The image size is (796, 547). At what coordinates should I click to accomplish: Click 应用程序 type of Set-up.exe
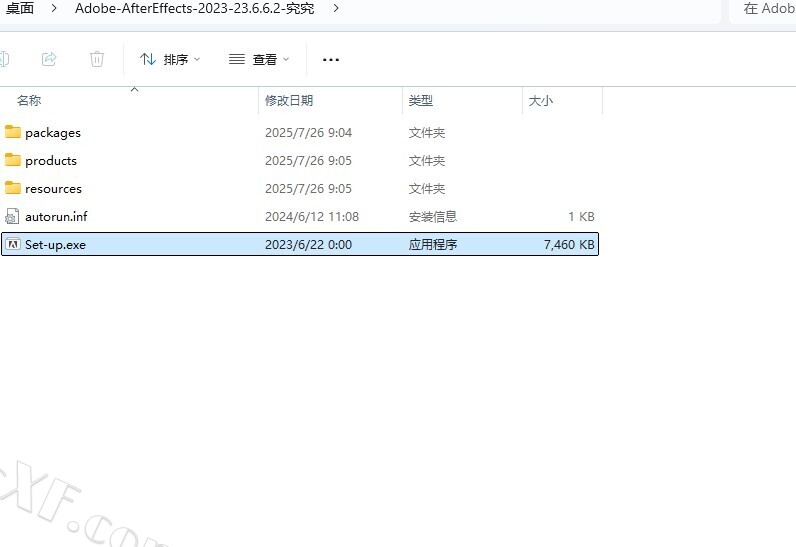pos(433,245)
